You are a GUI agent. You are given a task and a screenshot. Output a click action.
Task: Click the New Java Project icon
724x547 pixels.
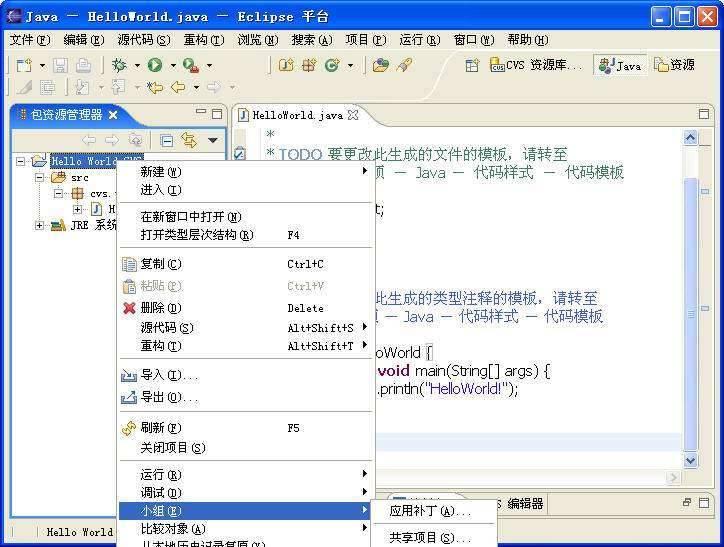[286, 65]
